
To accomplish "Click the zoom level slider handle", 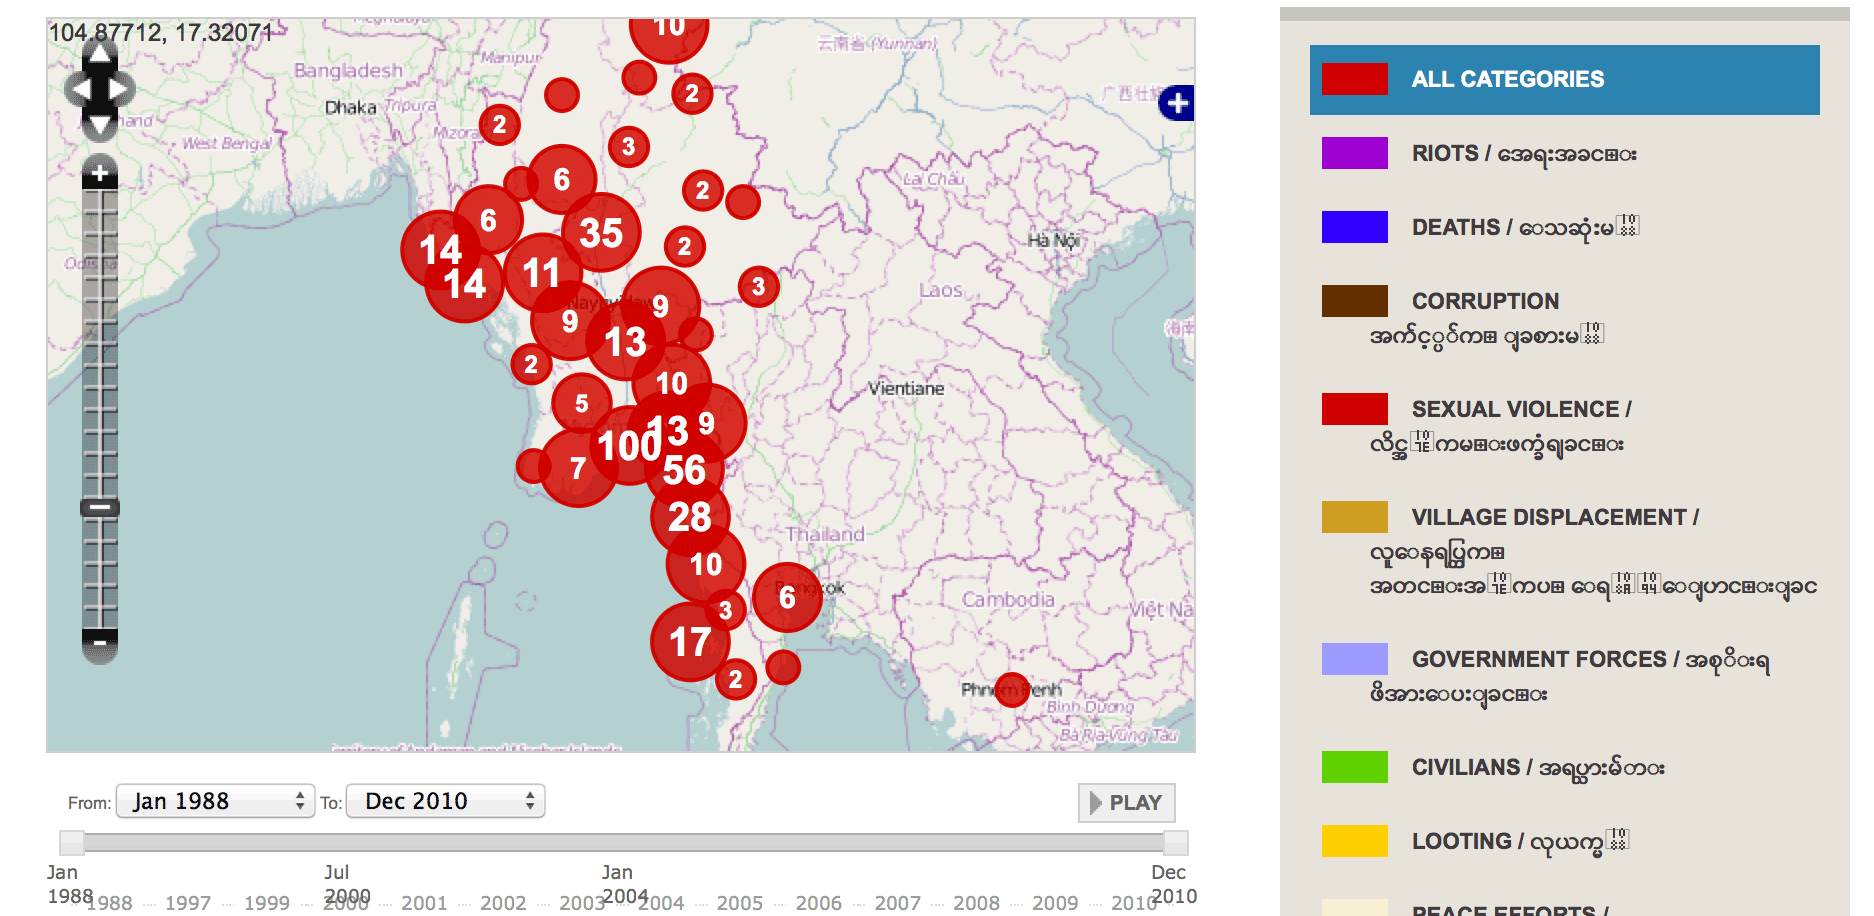I will [x=99, y=507].
